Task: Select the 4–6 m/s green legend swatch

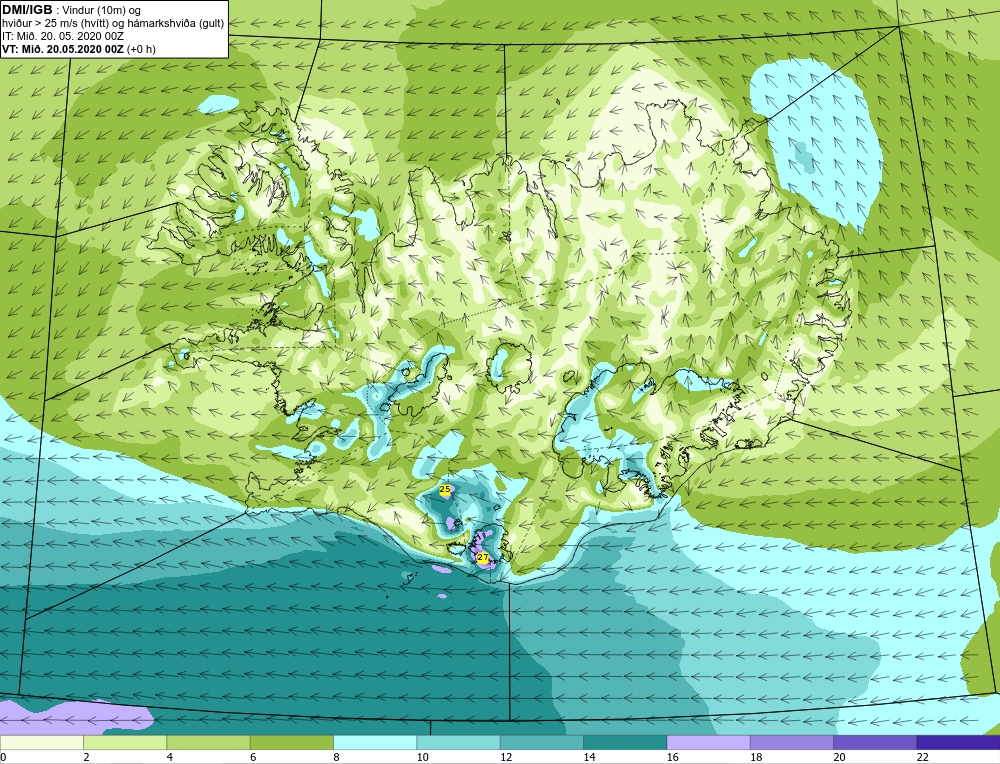Action: 209,742
